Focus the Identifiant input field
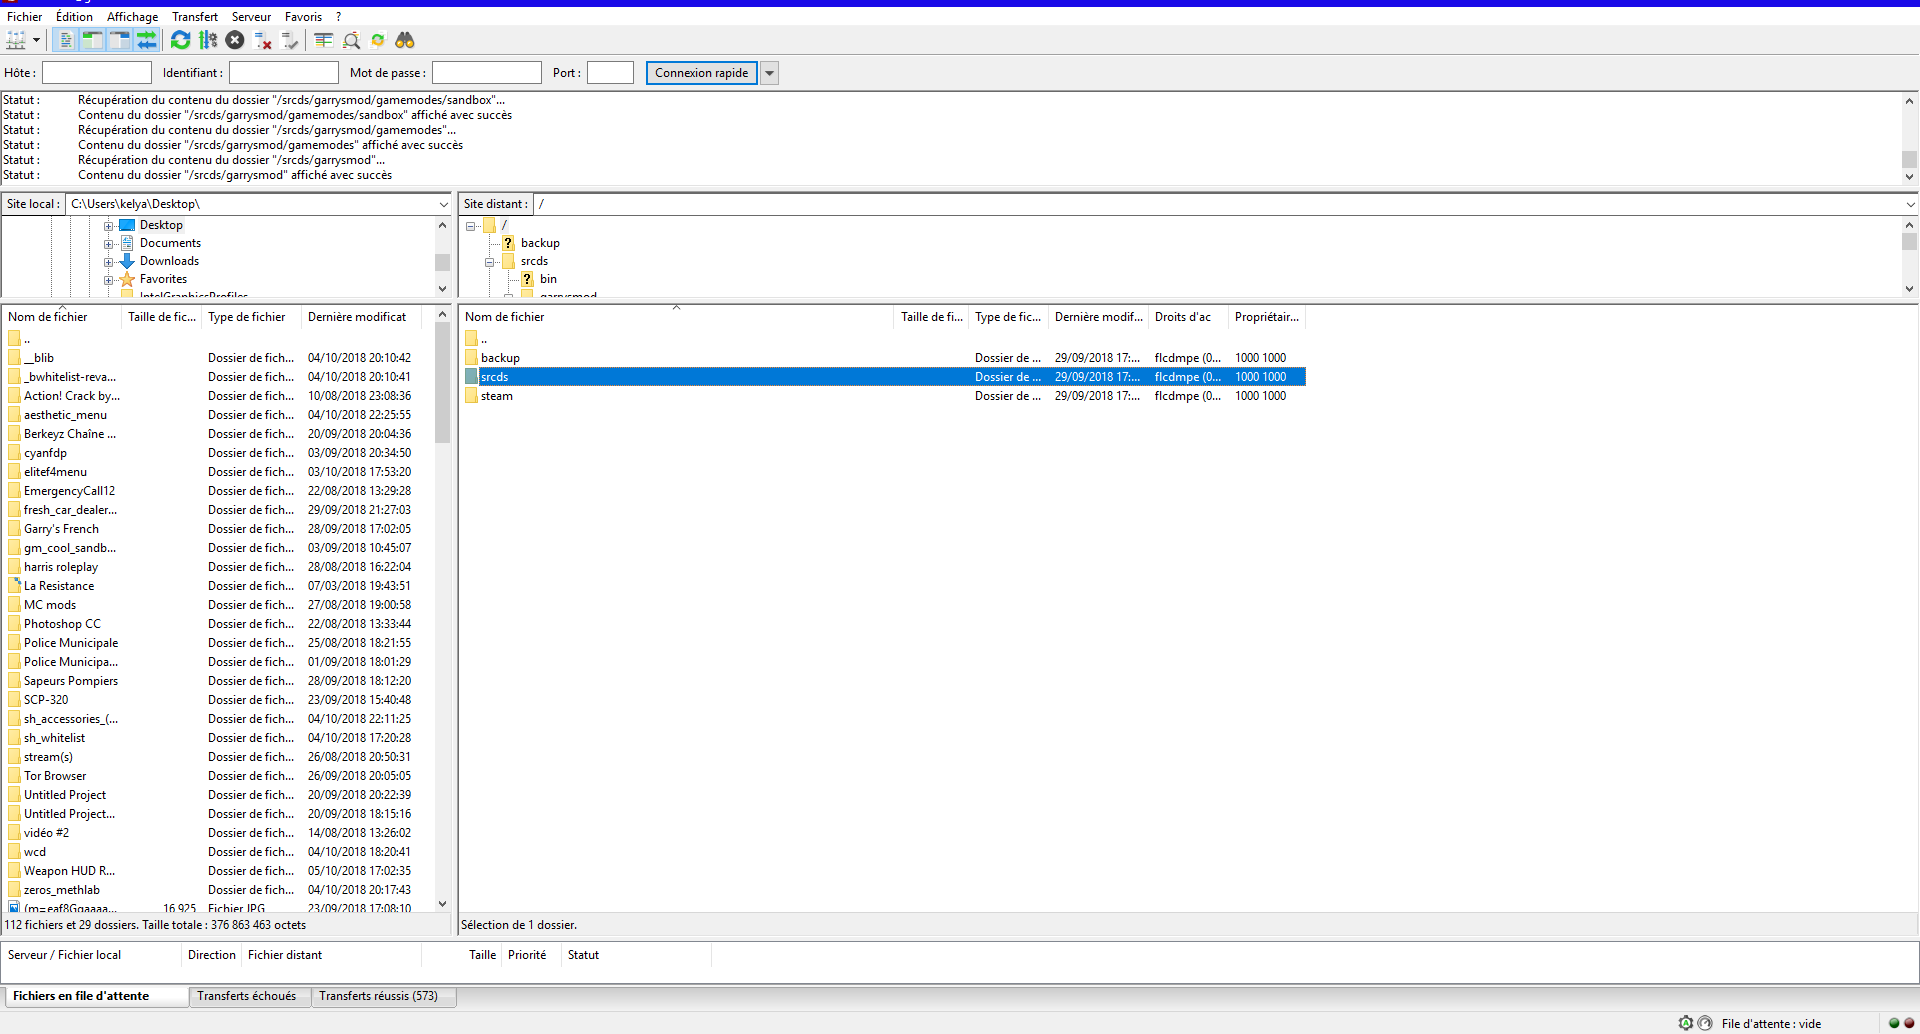This screenshot has height=1034, width=1920. click(284, 73)
